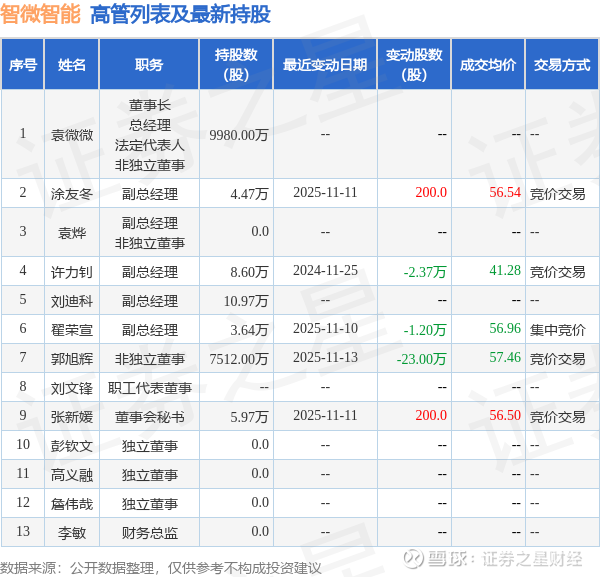Click 竞价交易 in 许力钊's row
Image resolution: width=600 pixels, height=577 pixels.
[x=558, y=272]
